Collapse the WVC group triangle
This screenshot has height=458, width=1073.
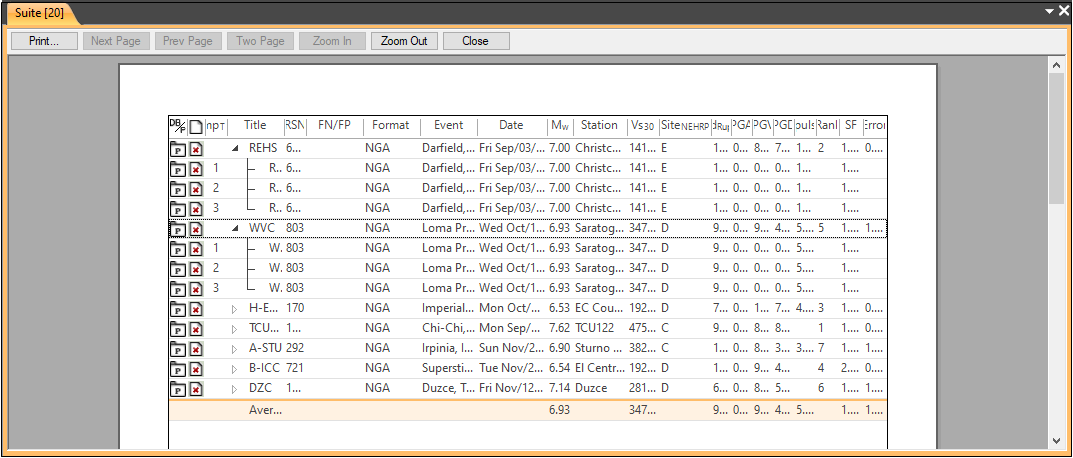[x=235, y=228]
